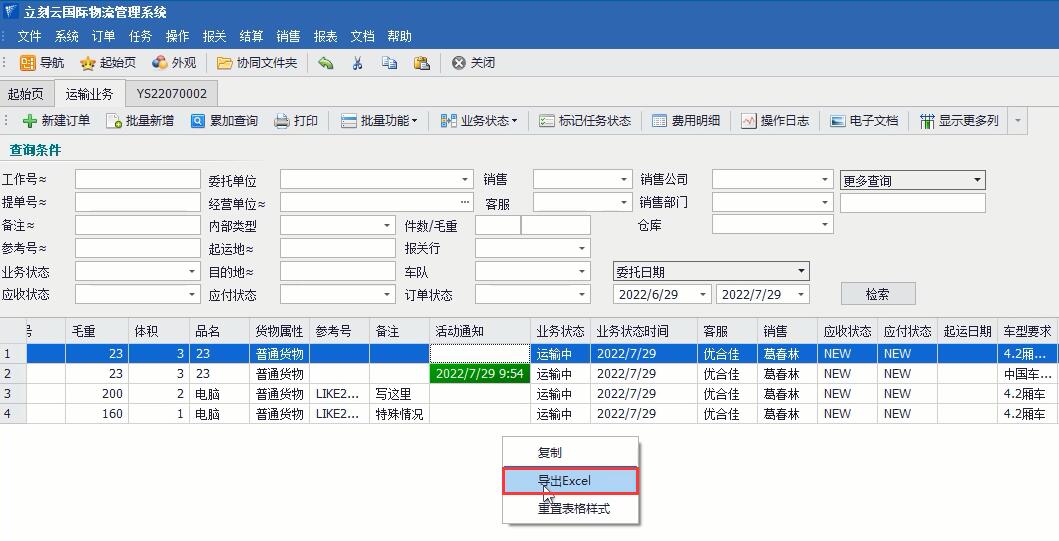Switch to the YS22070002 tab
The width and height of the screenshot is (1059, 541).
[x=172, y=94]
